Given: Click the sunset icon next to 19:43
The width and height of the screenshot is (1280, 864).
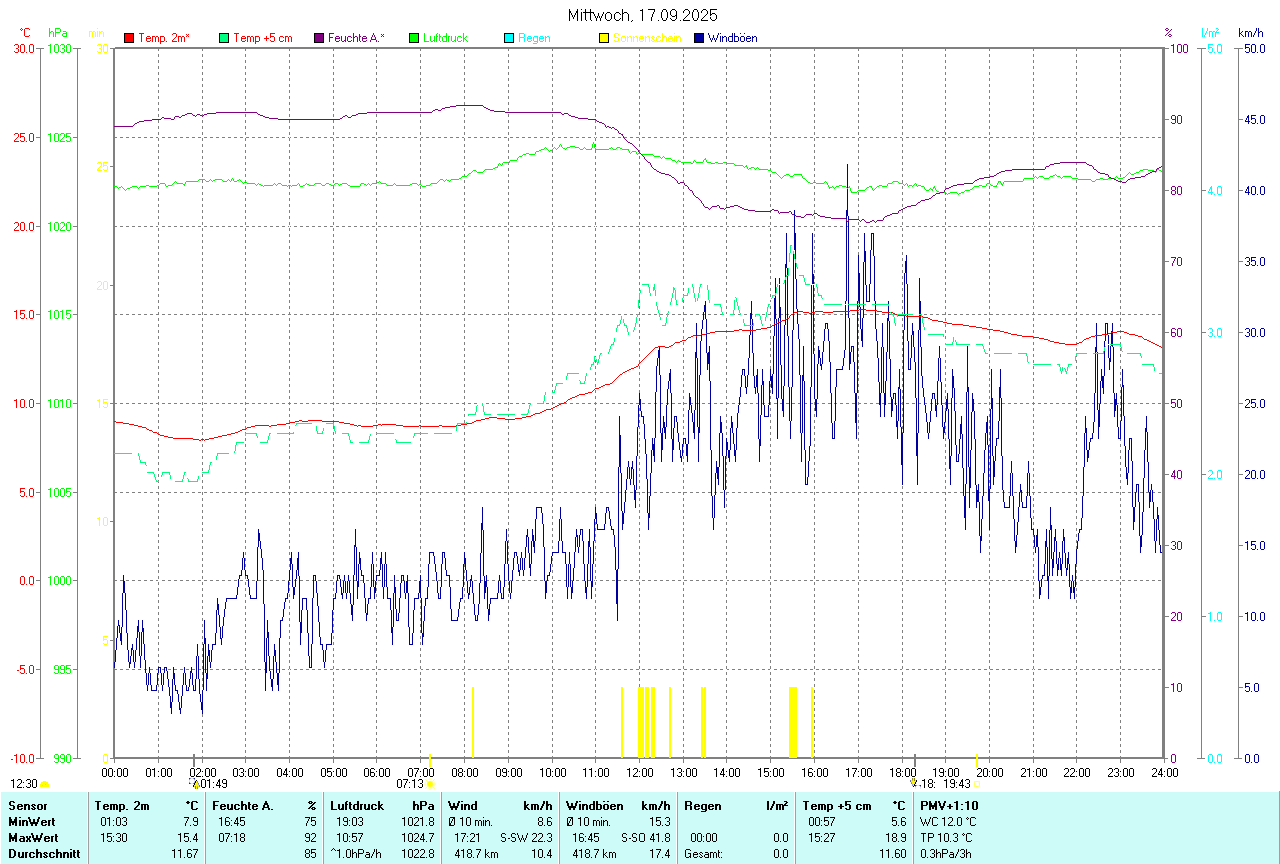Looking at the screenshot, I should [x=978, y=785].
